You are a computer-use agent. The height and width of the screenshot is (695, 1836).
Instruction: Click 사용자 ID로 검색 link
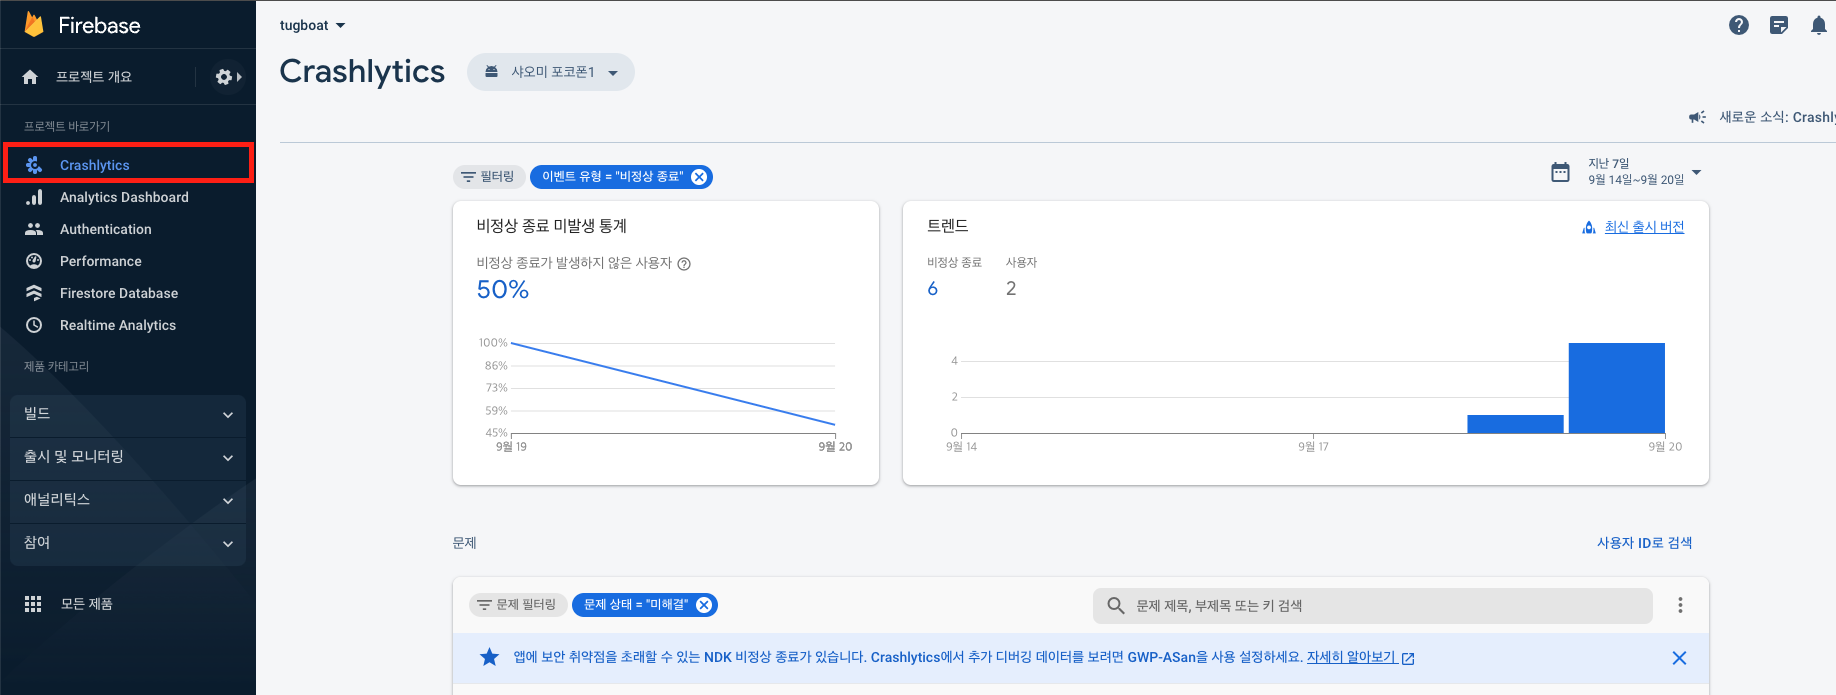[x=1644, y=543]
